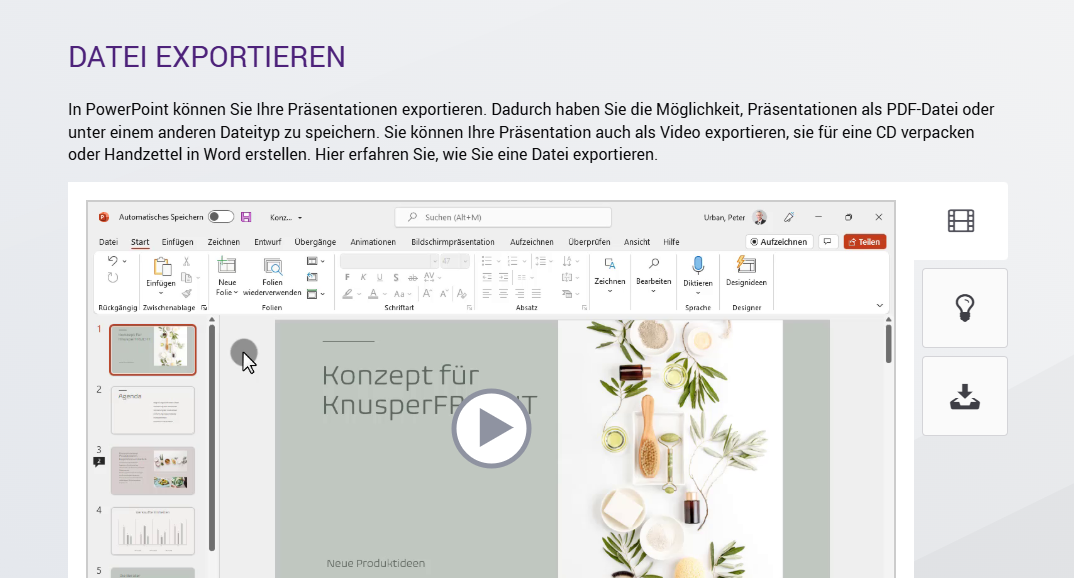1074x578 pixels.
Task: Click the download tray icon
Action: (964, 396)
